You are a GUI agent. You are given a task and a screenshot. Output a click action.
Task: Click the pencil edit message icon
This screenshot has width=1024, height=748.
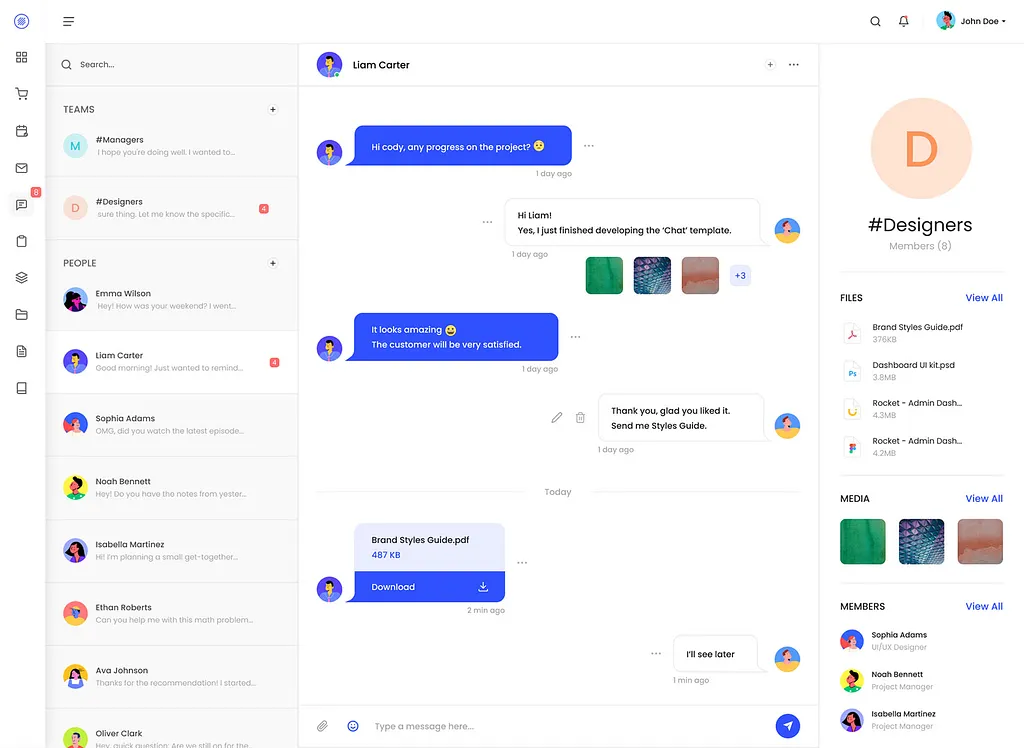click(557, 417)
